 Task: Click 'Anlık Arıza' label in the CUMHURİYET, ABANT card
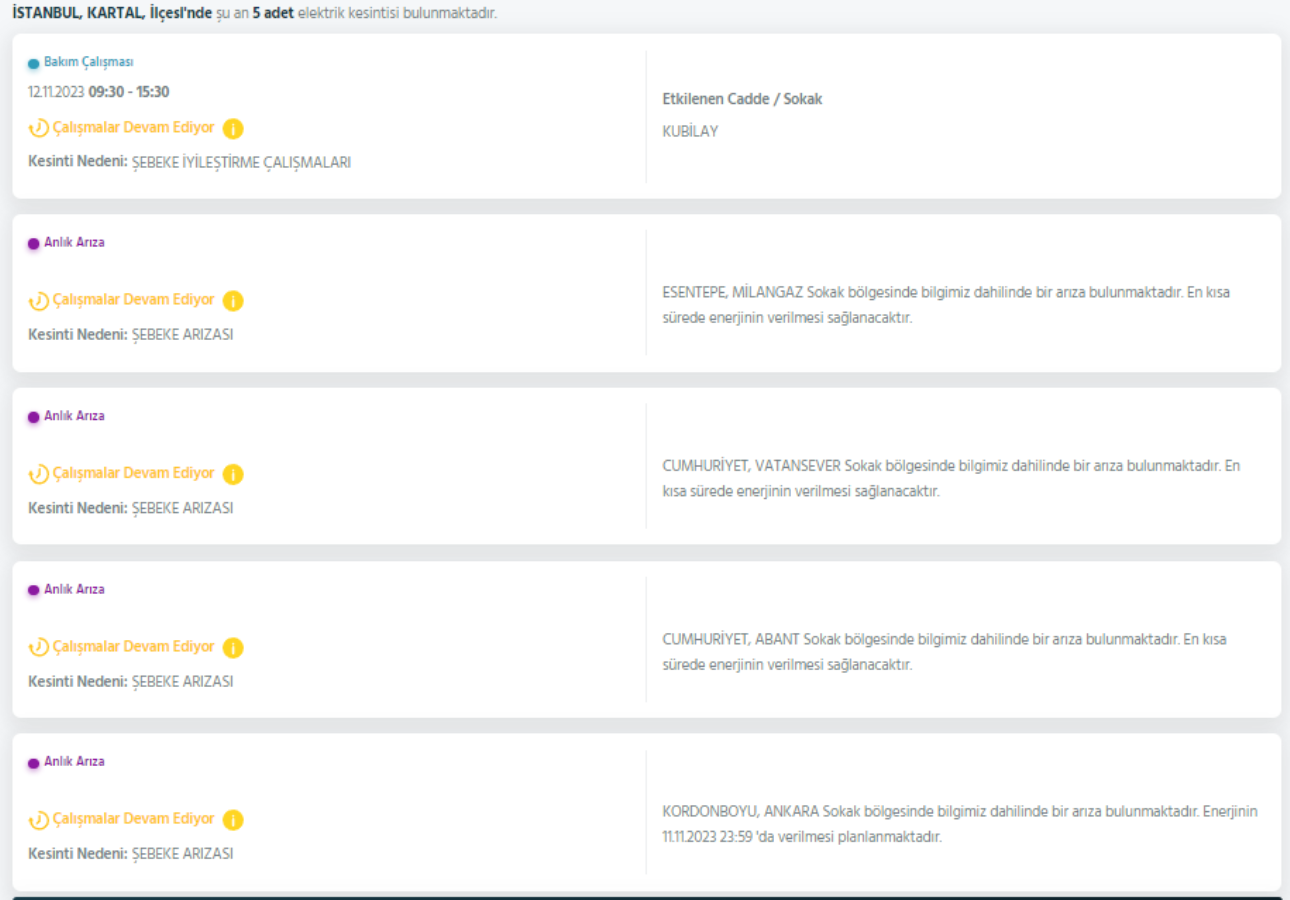(74, 589)
